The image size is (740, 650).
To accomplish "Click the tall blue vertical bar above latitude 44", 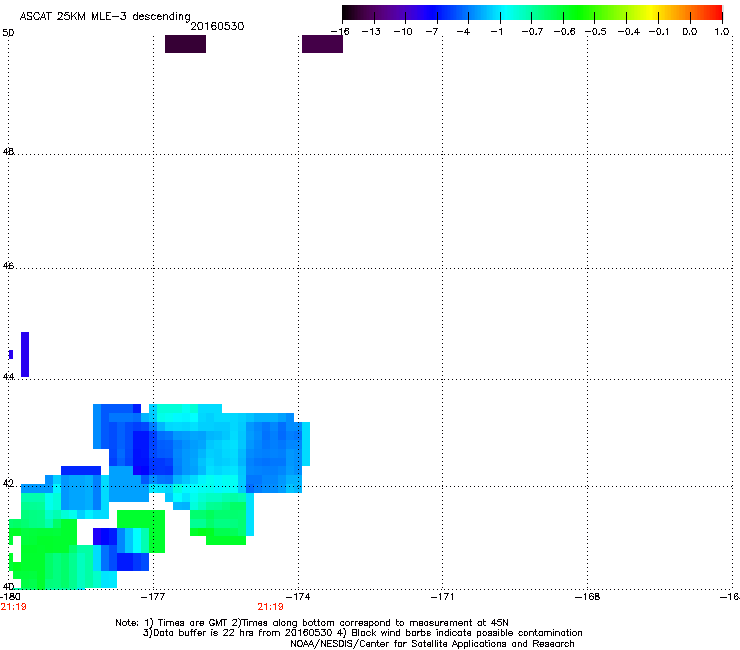I will click(x=25, y=355).
